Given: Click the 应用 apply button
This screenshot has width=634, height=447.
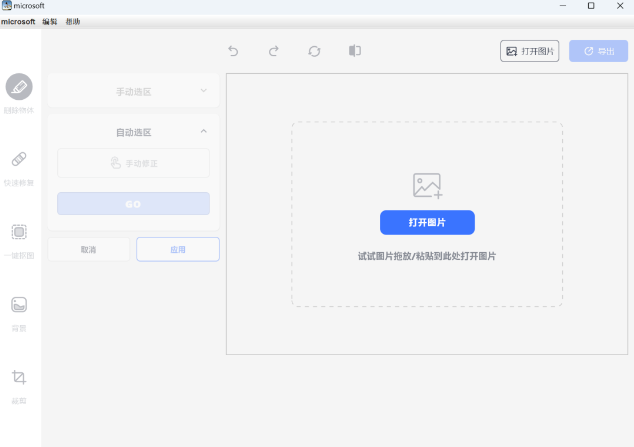Looking at the screenshot, I should [x=177, y=249].
